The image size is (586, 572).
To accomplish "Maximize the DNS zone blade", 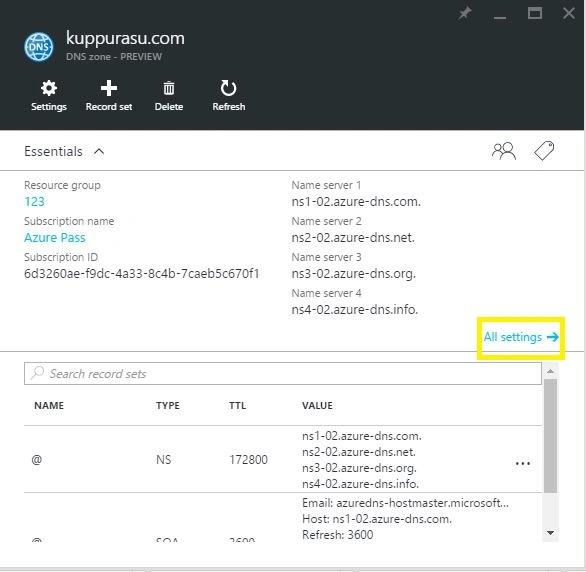I will (535, 13).
